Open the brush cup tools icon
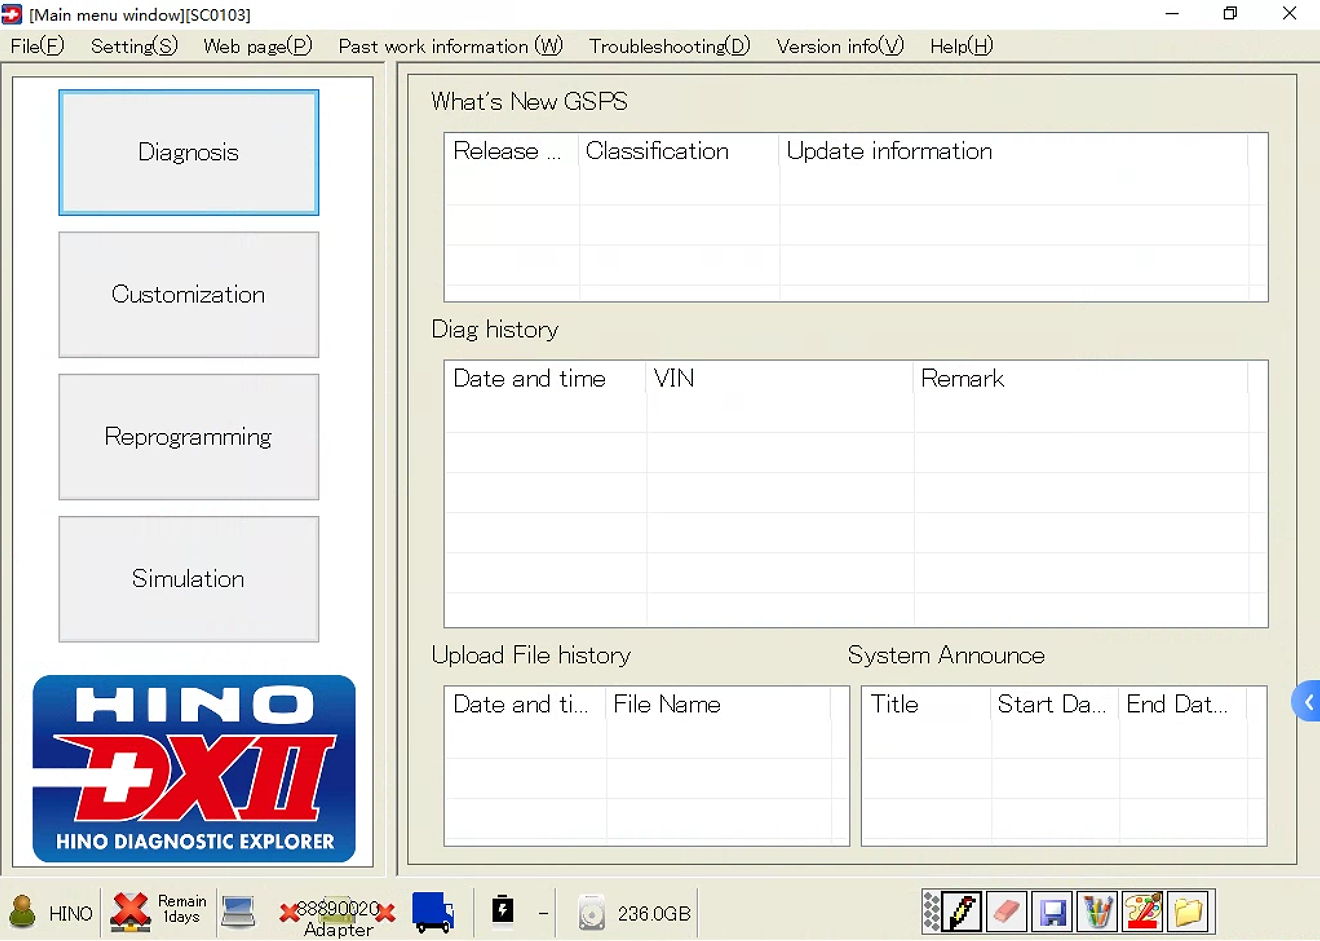Viewport: 1320px width, 941px height. (x=1097, y=911)
